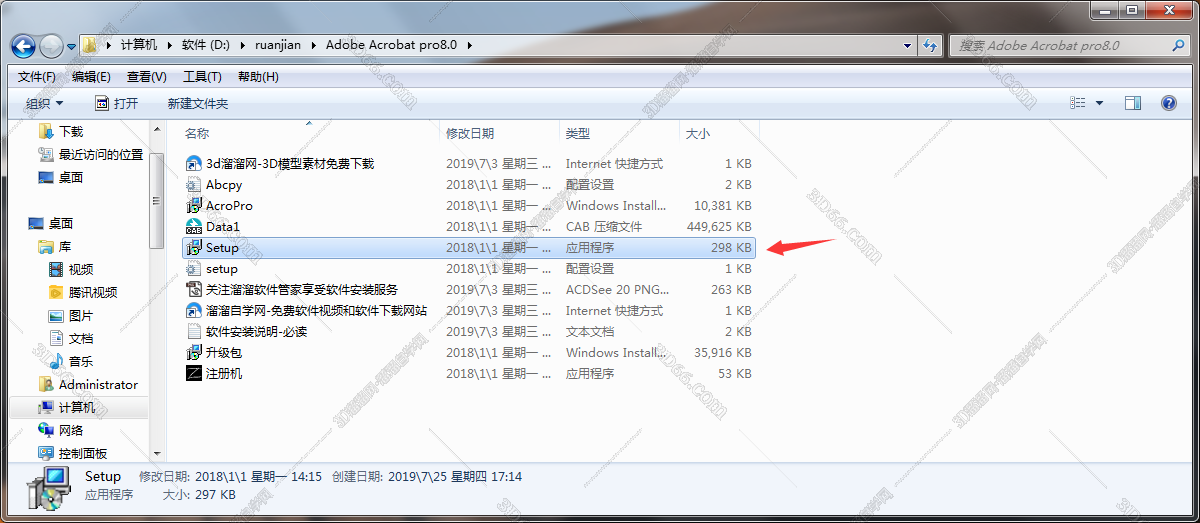The width and height of the screenshot is (1200, 523).
Task: Click 注册机 application file icon
Action: 194,373
